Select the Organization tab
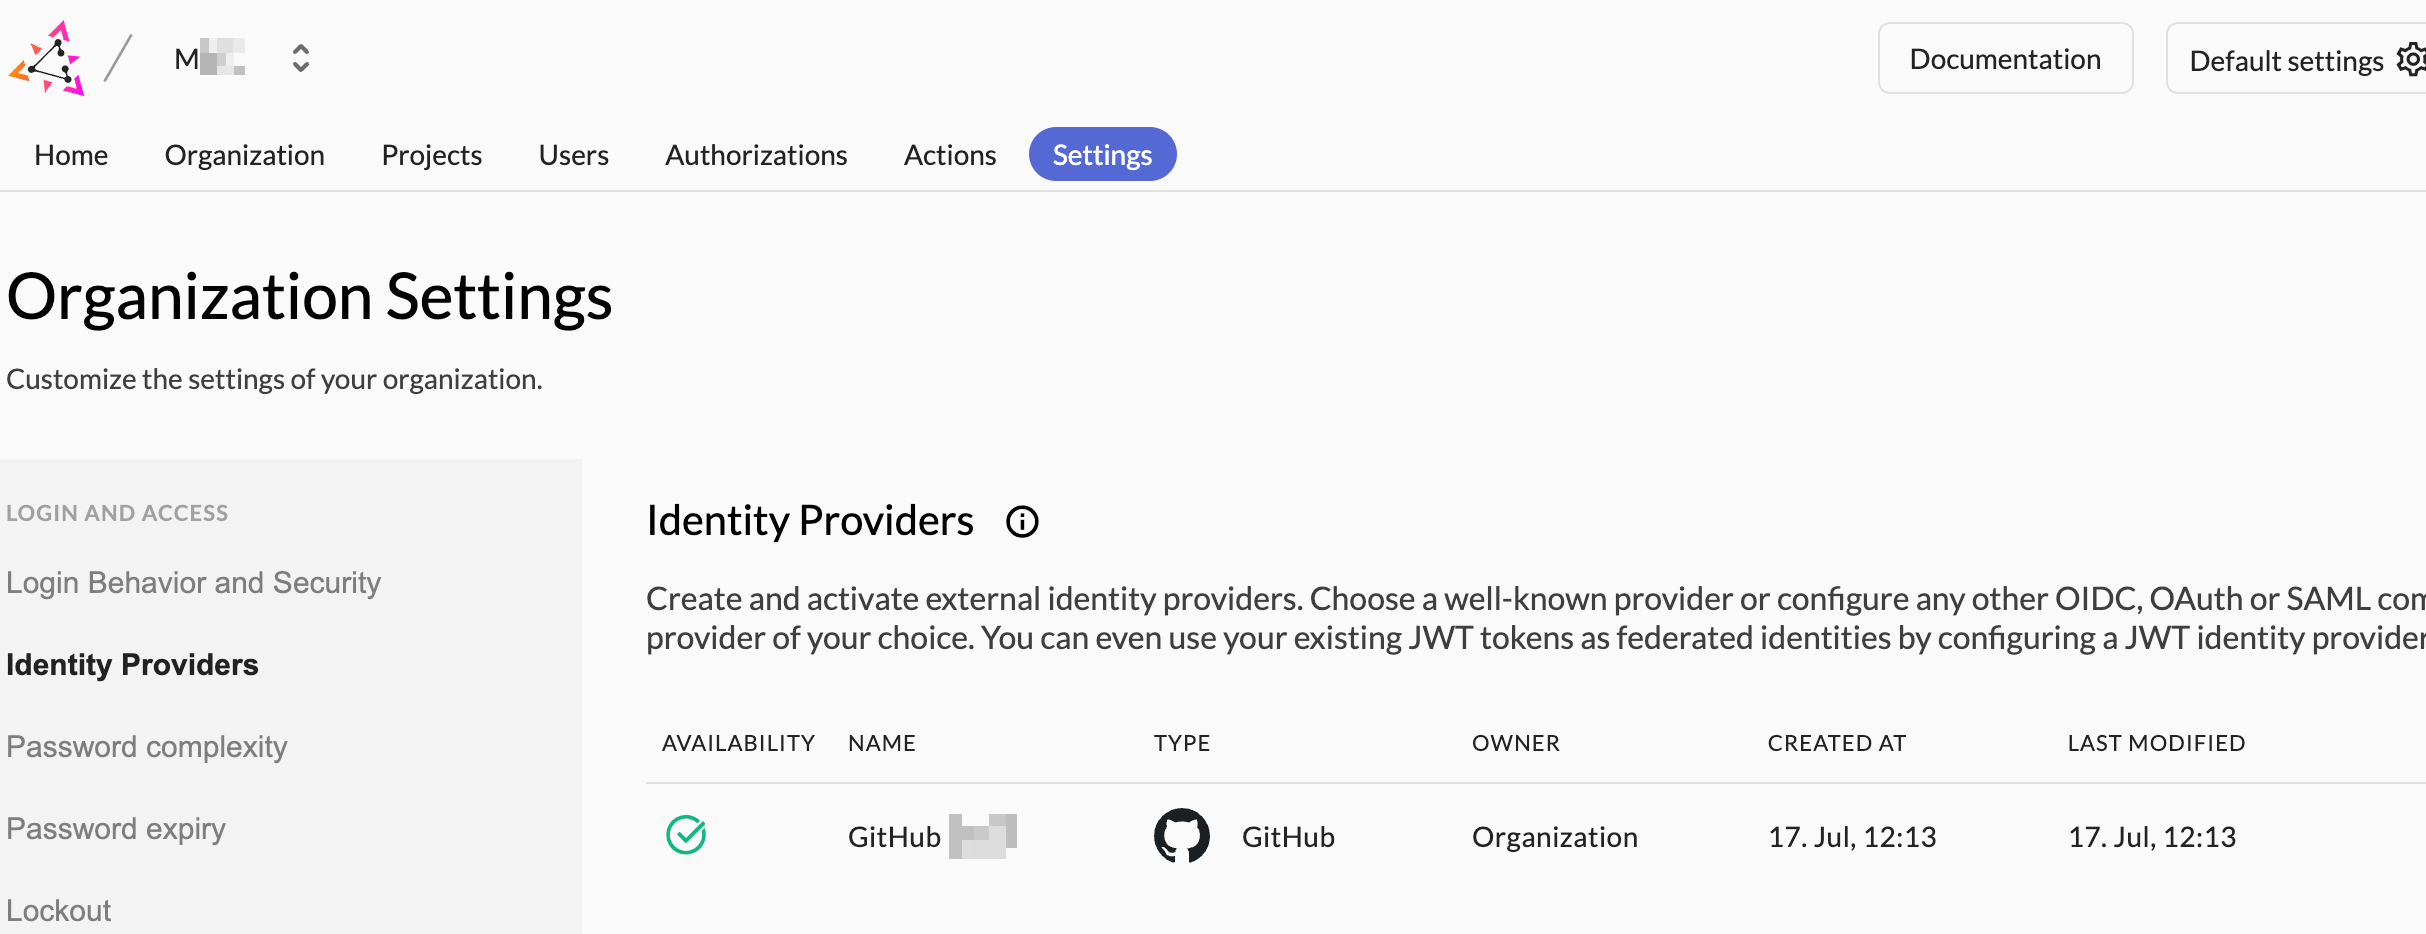The image size is (2426, 934). [245, 155]
